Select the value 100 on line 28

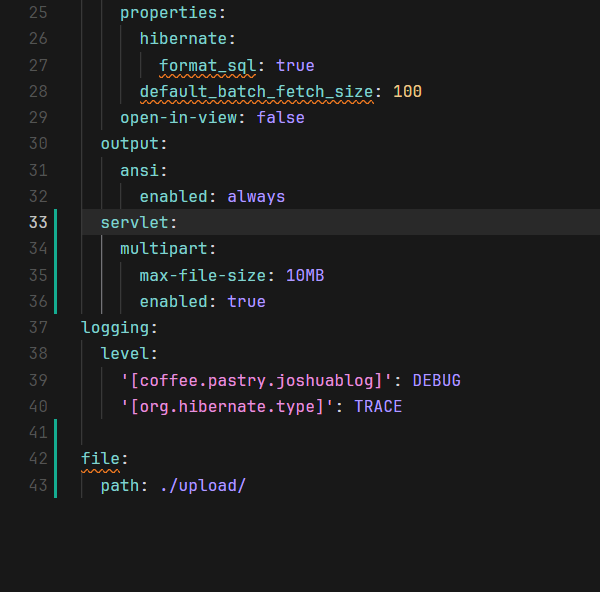(407, 92)
